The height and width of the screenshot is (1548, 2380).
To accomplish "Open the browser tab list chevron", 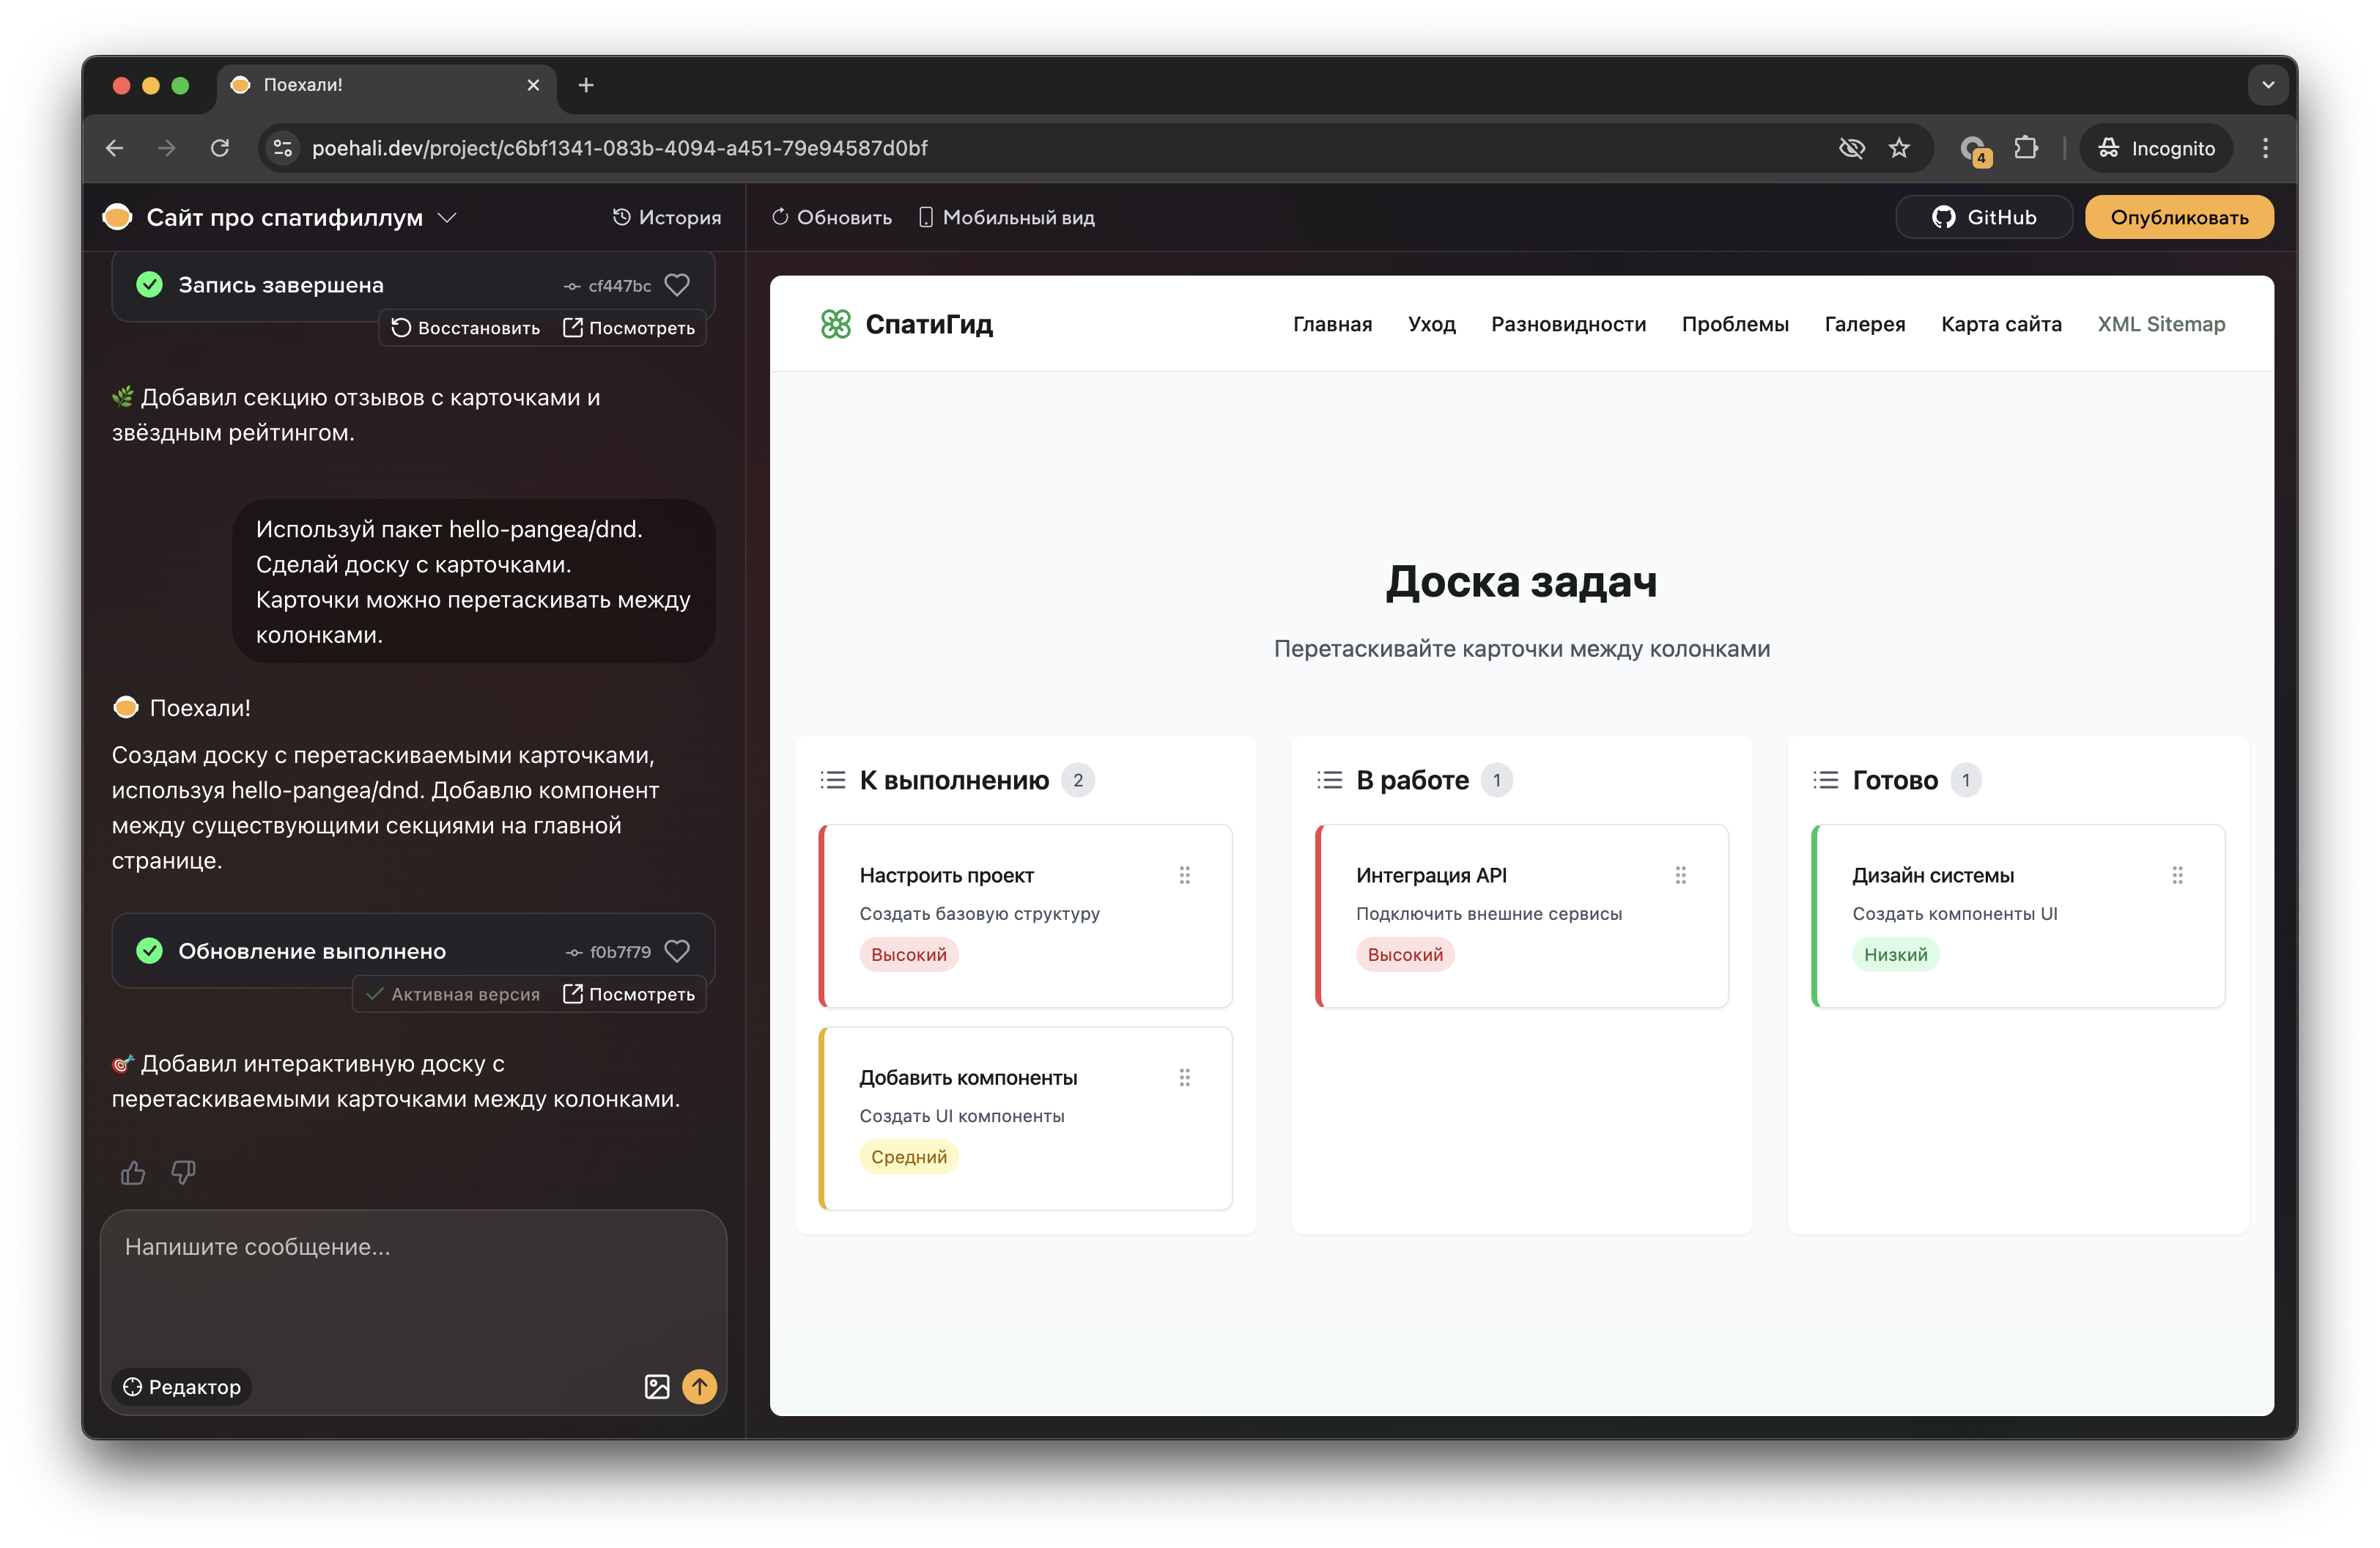I will coord(2268,84).
